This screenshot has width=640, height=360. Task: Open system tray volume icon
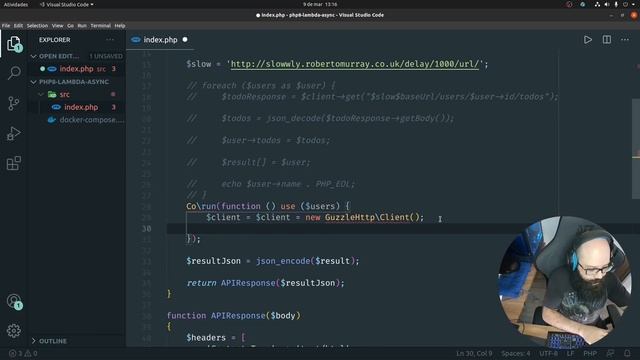[x=607, y=4]
